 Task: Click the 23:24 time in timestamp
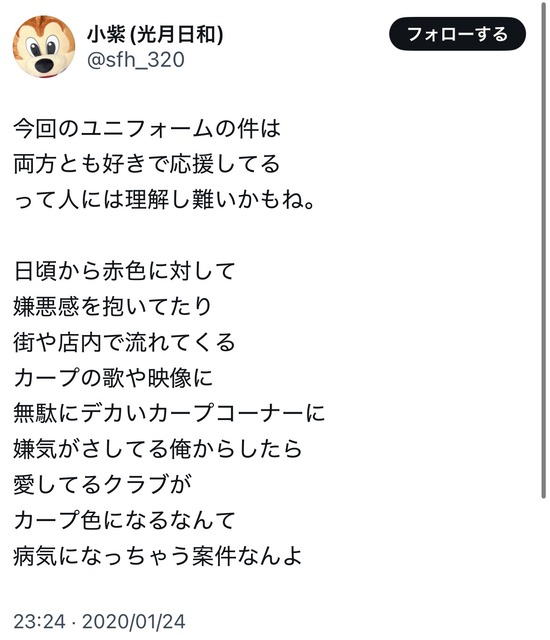(x=39, y=622)
